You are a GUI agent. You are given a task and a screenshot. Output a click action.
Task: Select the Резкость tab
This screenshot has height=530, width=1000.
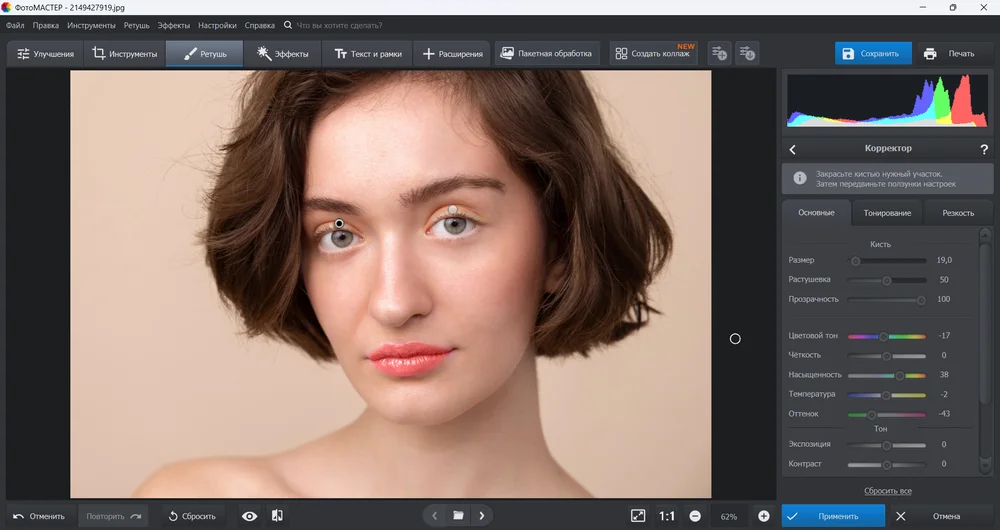point(958,213)
